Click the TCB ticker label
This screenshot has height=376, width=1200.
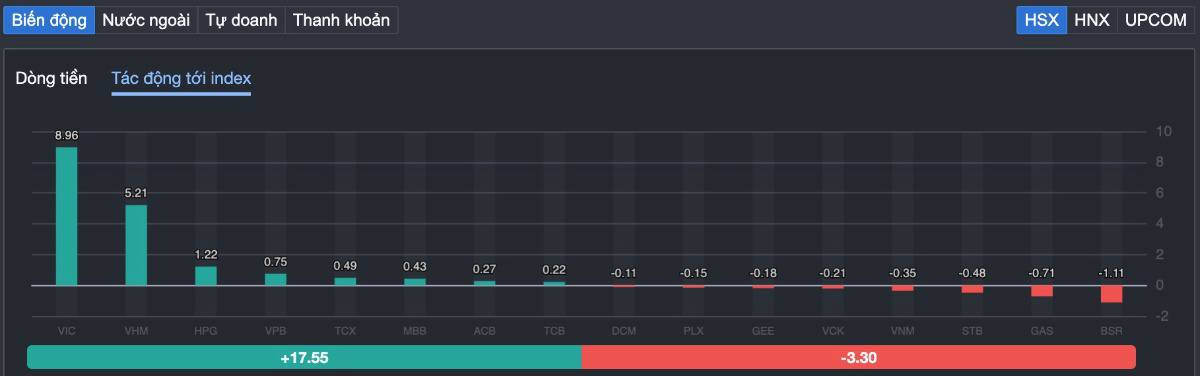pyautogui.click(x=554, y=330)
